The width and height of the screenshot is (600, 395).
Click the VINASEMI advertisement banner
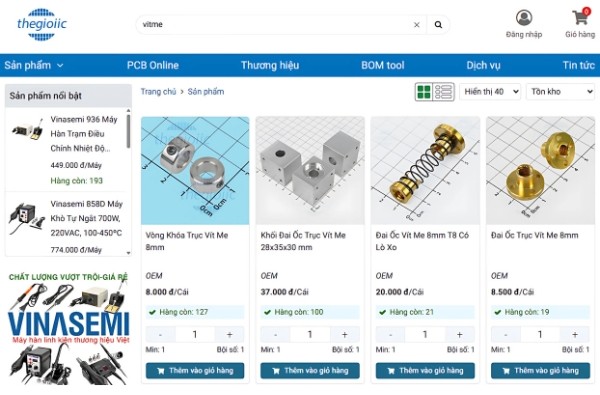tap(68, 329)
